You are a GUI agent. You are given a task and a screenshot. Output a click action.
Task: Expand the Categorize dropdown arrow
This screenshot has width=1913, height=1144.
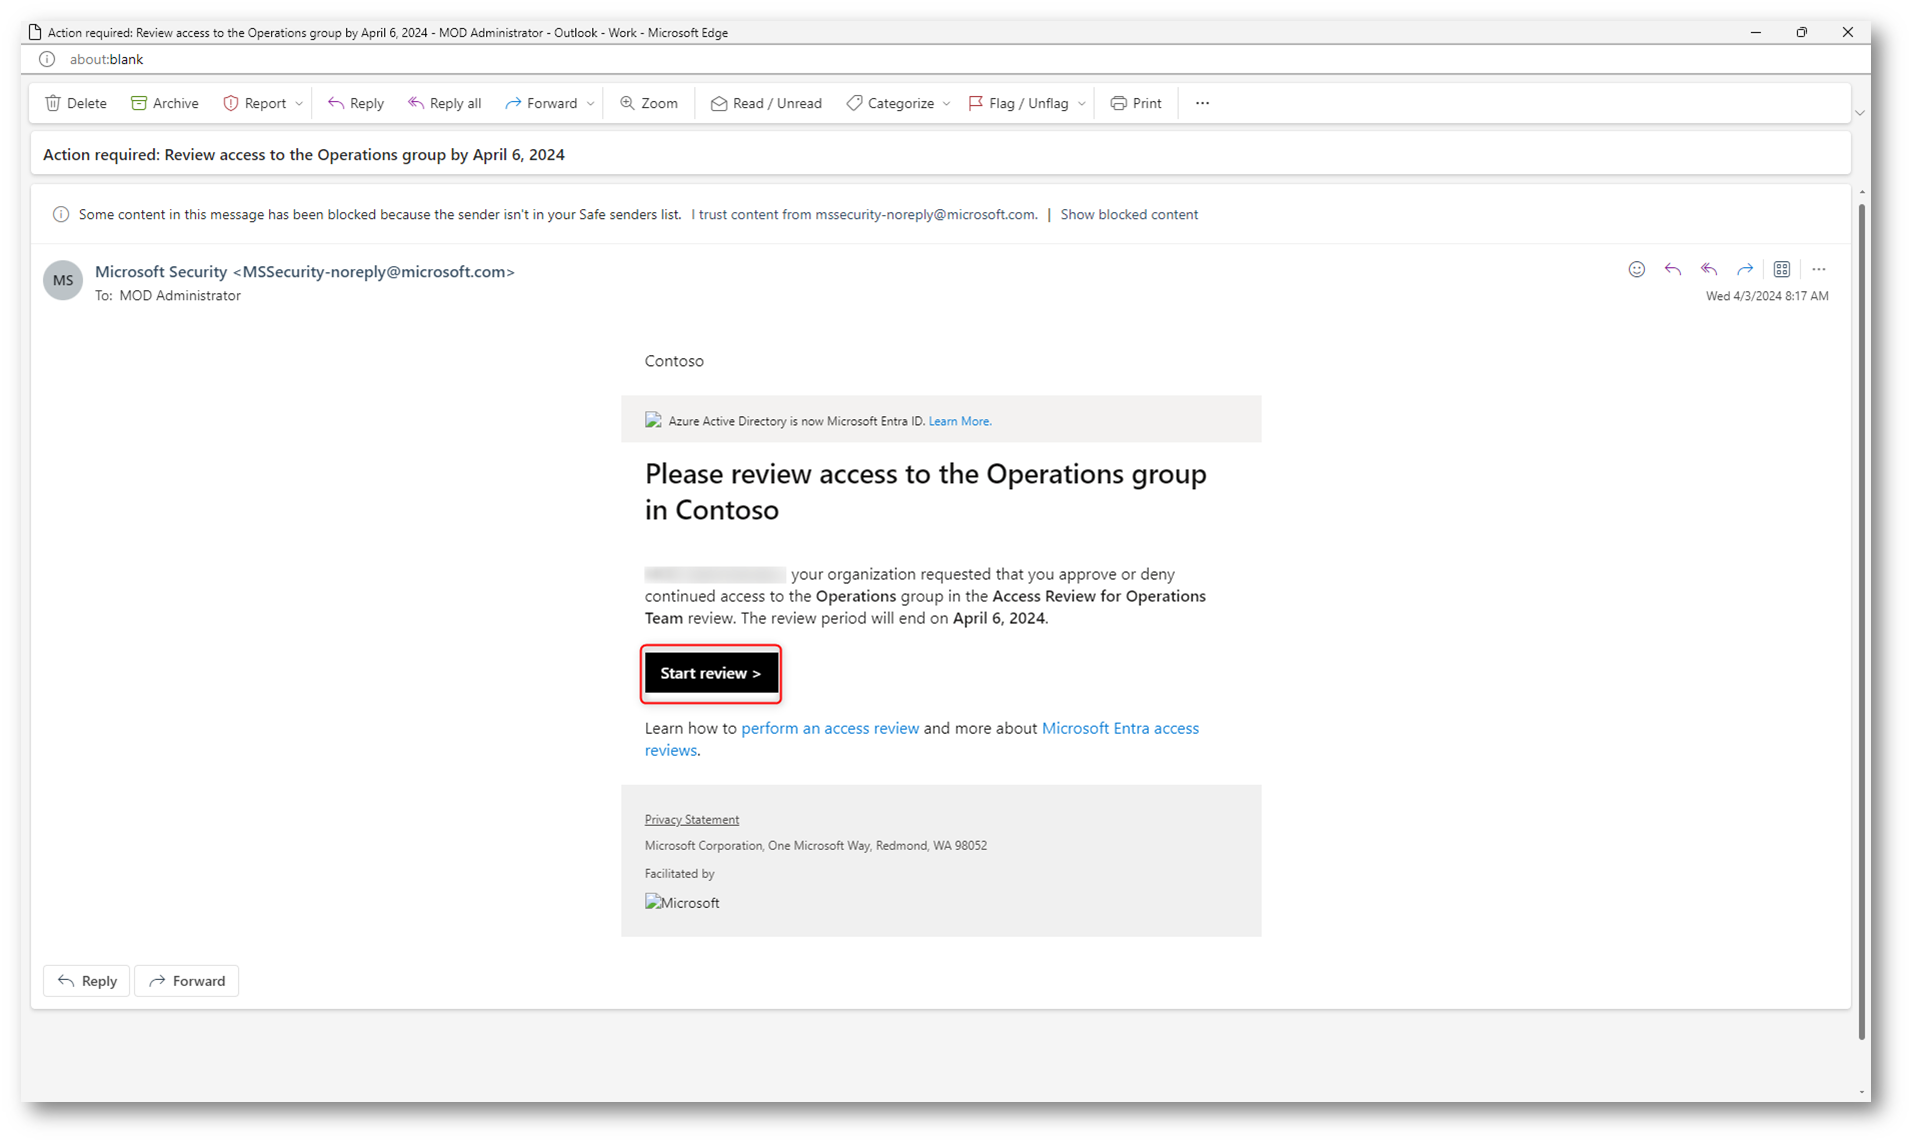946,103
